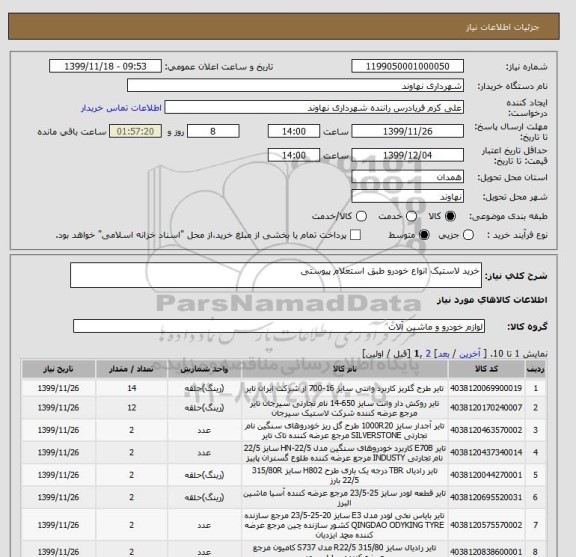The image size is (576, 557).
Task: Click the QINGDAO ODYKING TYRE name in row 7
Action: pyautogui.click(x=345, y=525)
